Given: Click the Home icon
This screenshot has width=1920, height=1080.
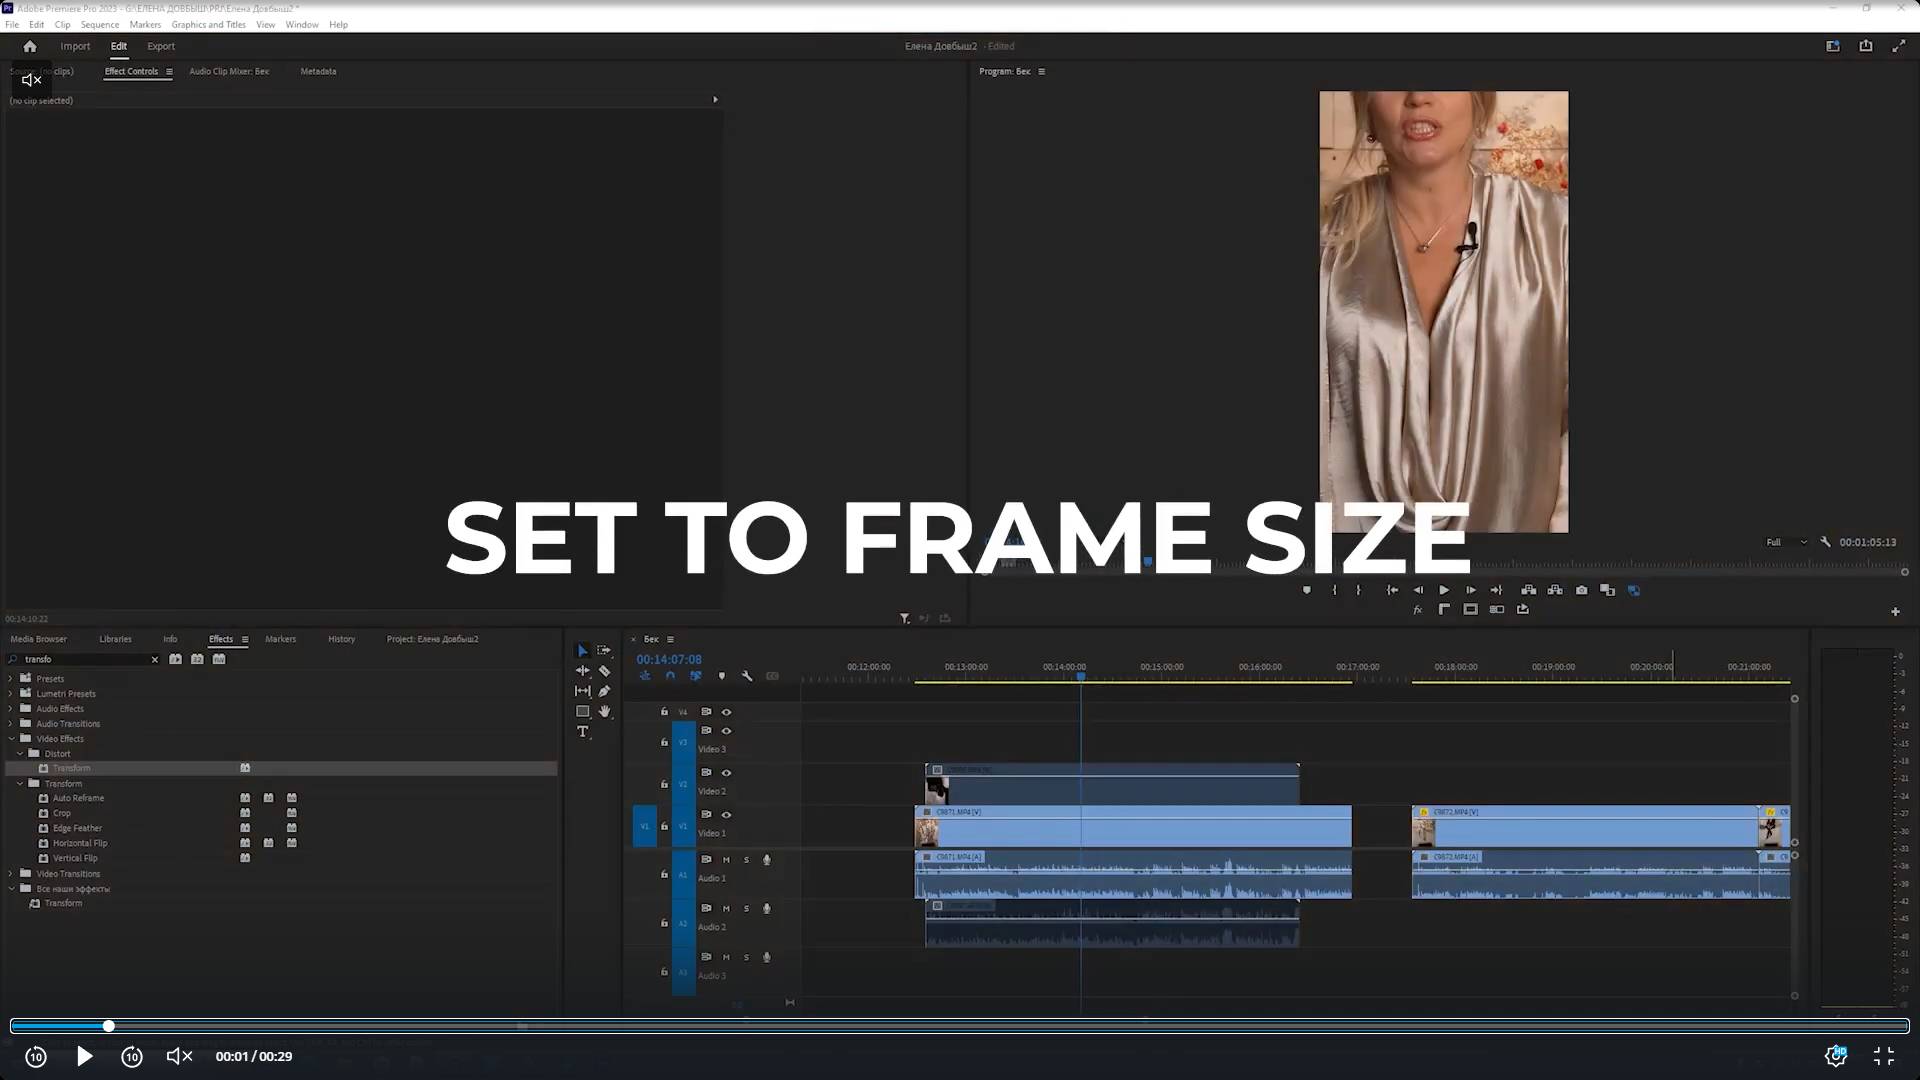Looking at the screenshot, I should [30, 46].
